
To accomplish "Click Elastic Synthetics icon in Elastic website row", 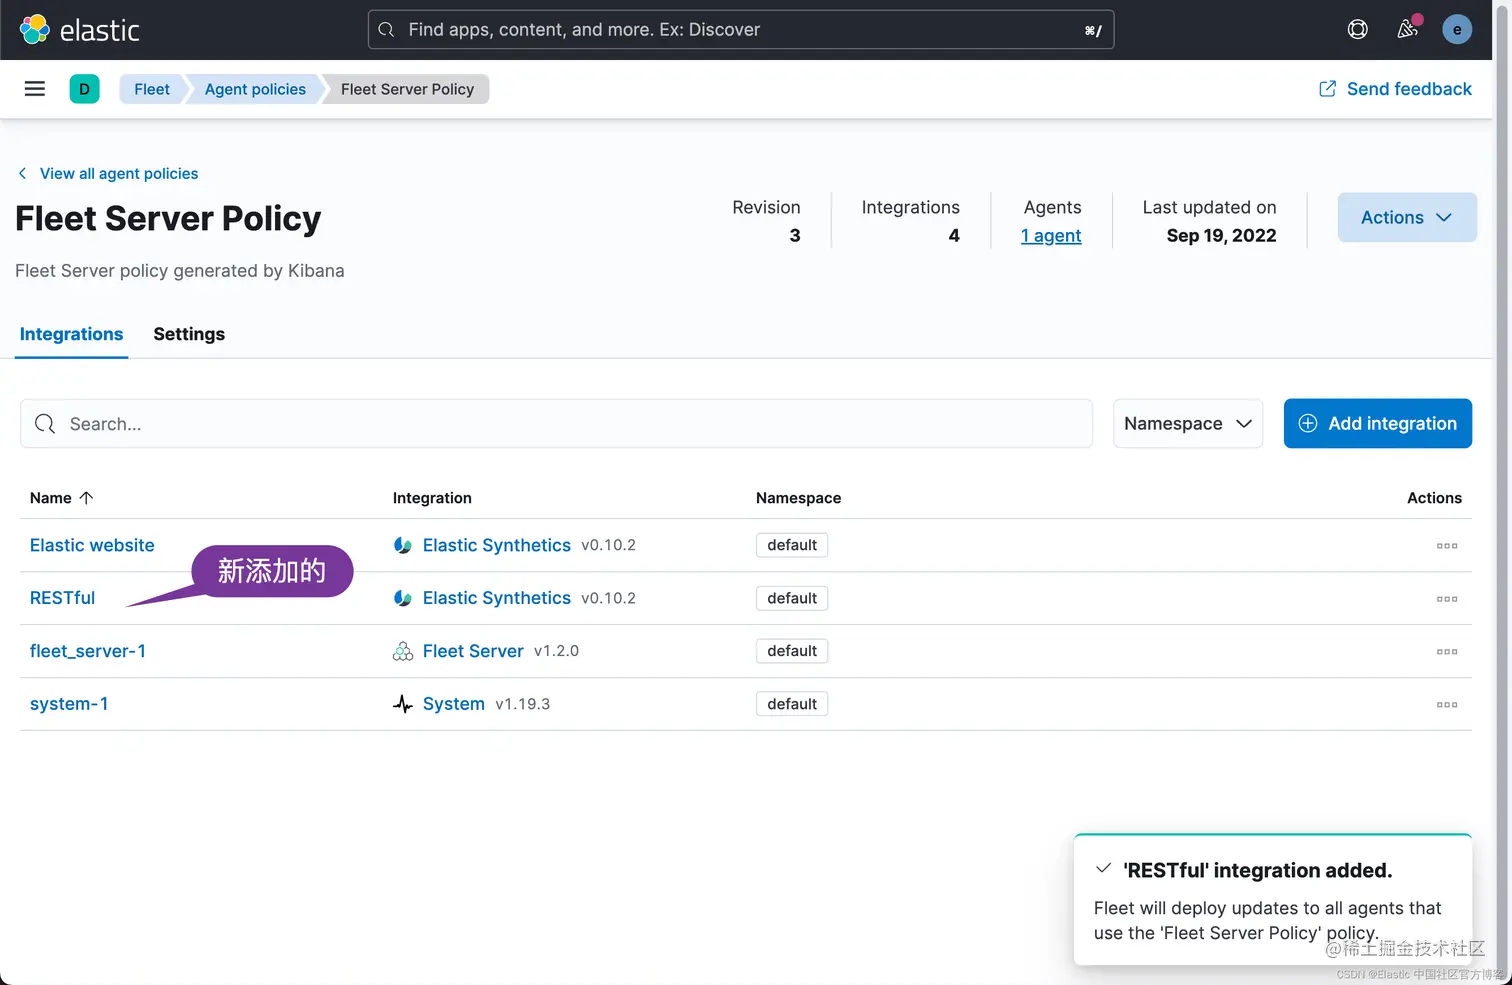I will (403, 545).
